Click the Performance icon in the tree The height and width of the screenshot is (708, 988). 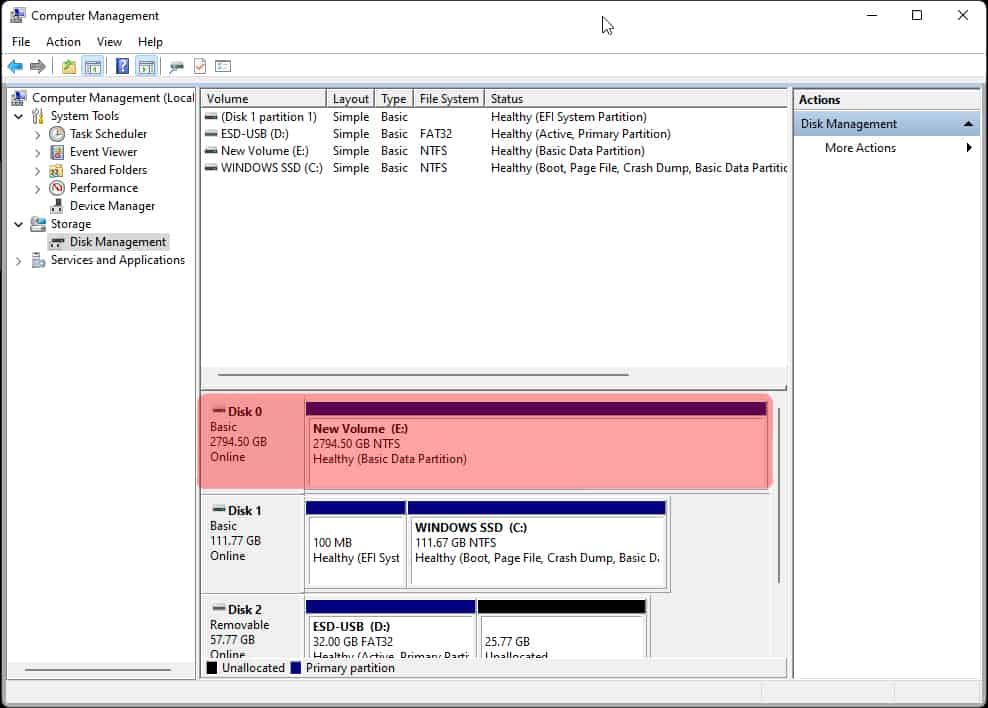[x=57, y=188]
